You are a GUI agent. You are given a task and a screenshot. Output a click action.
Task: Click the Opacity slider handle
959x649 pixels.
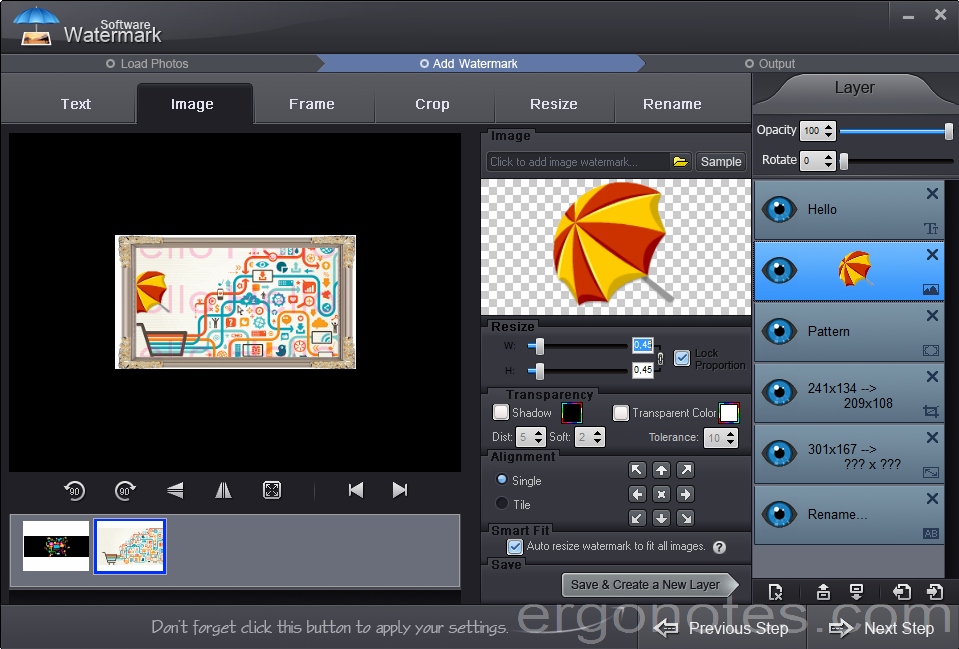949,131
